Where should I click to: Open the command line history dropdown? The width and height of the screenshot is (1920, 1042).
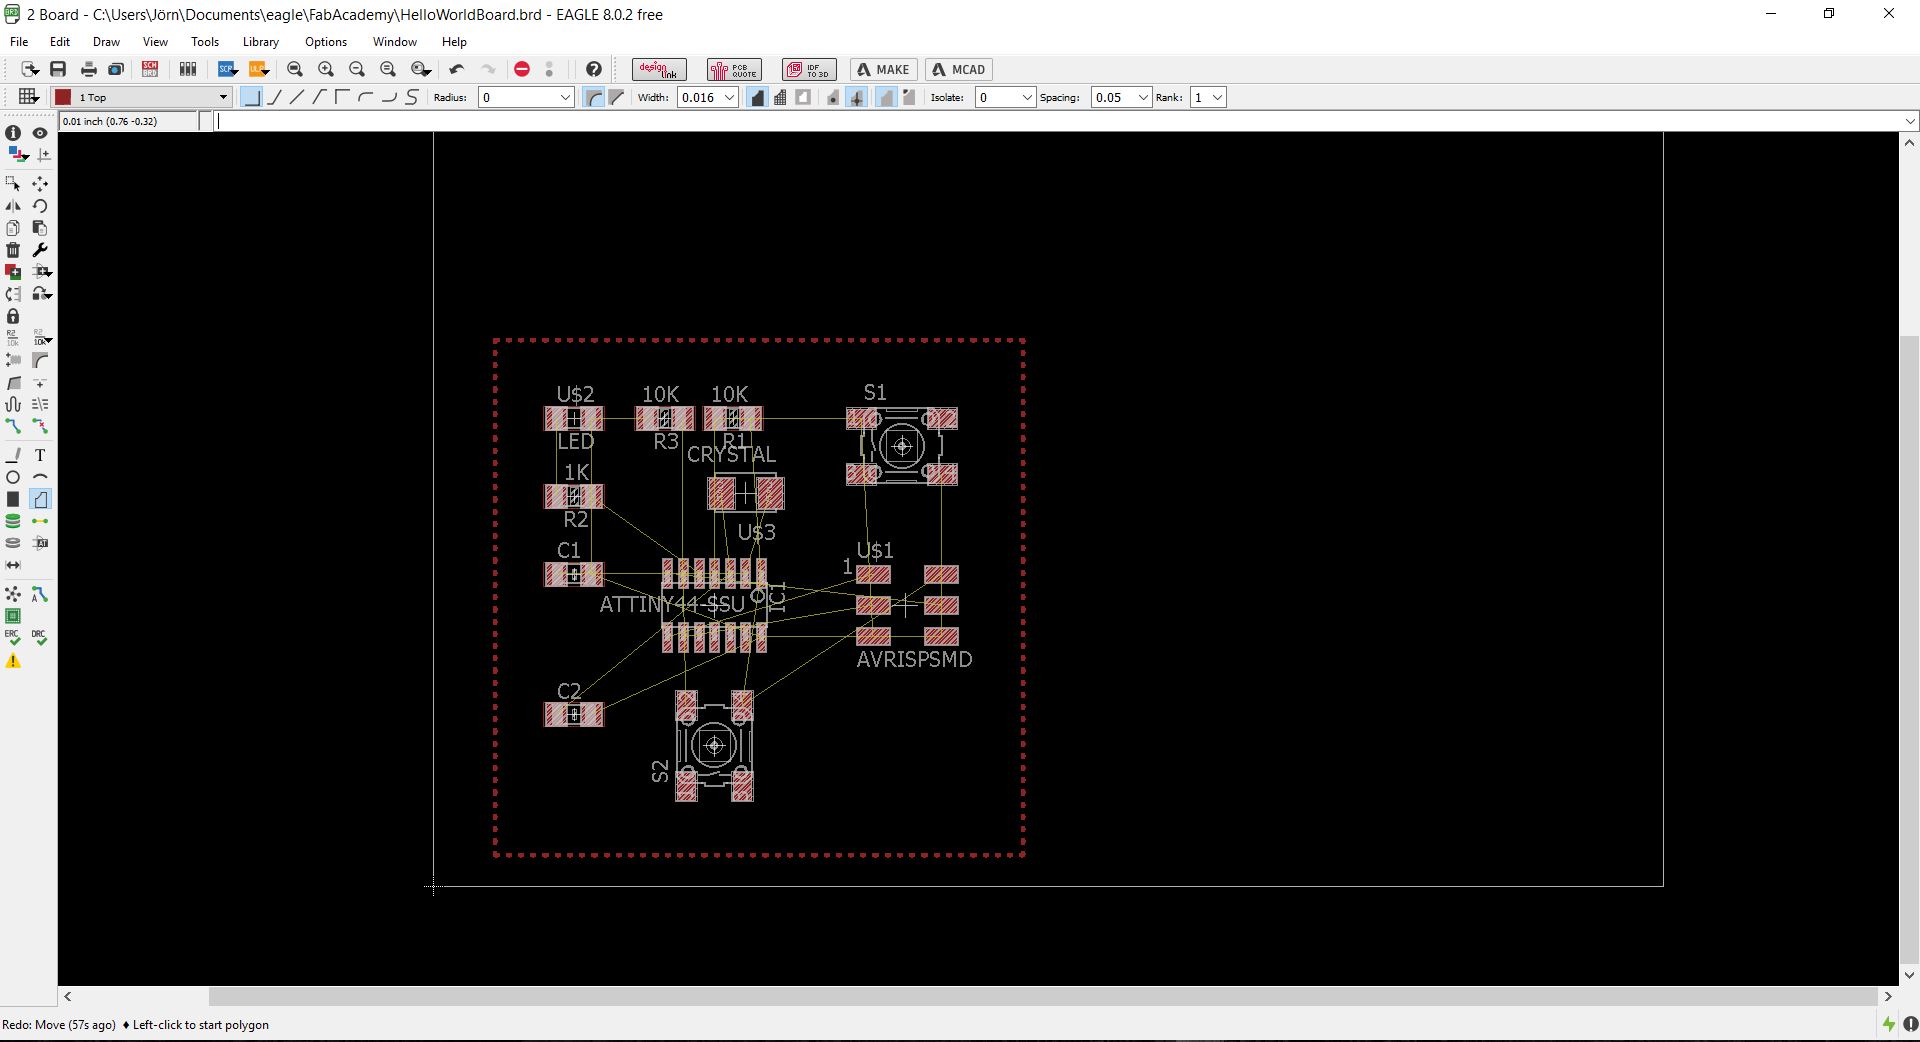point(1910,121)
